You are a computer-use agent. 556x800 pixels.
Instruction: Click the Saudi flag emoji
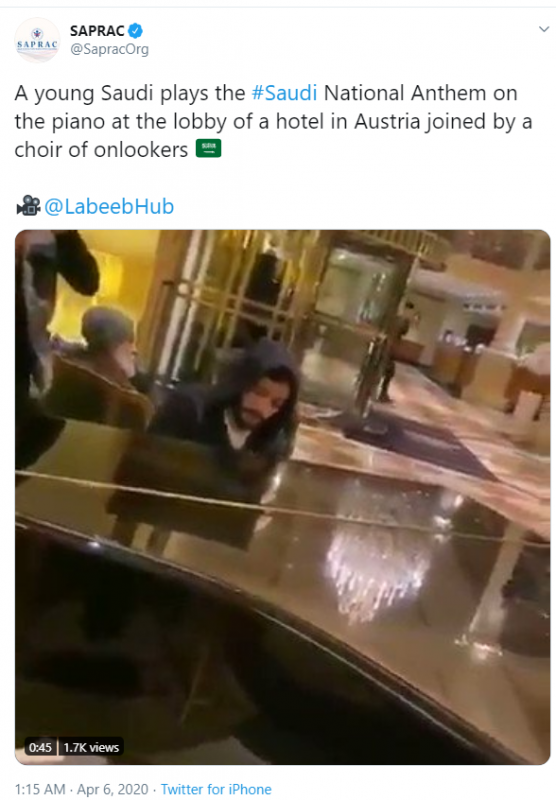209,148
